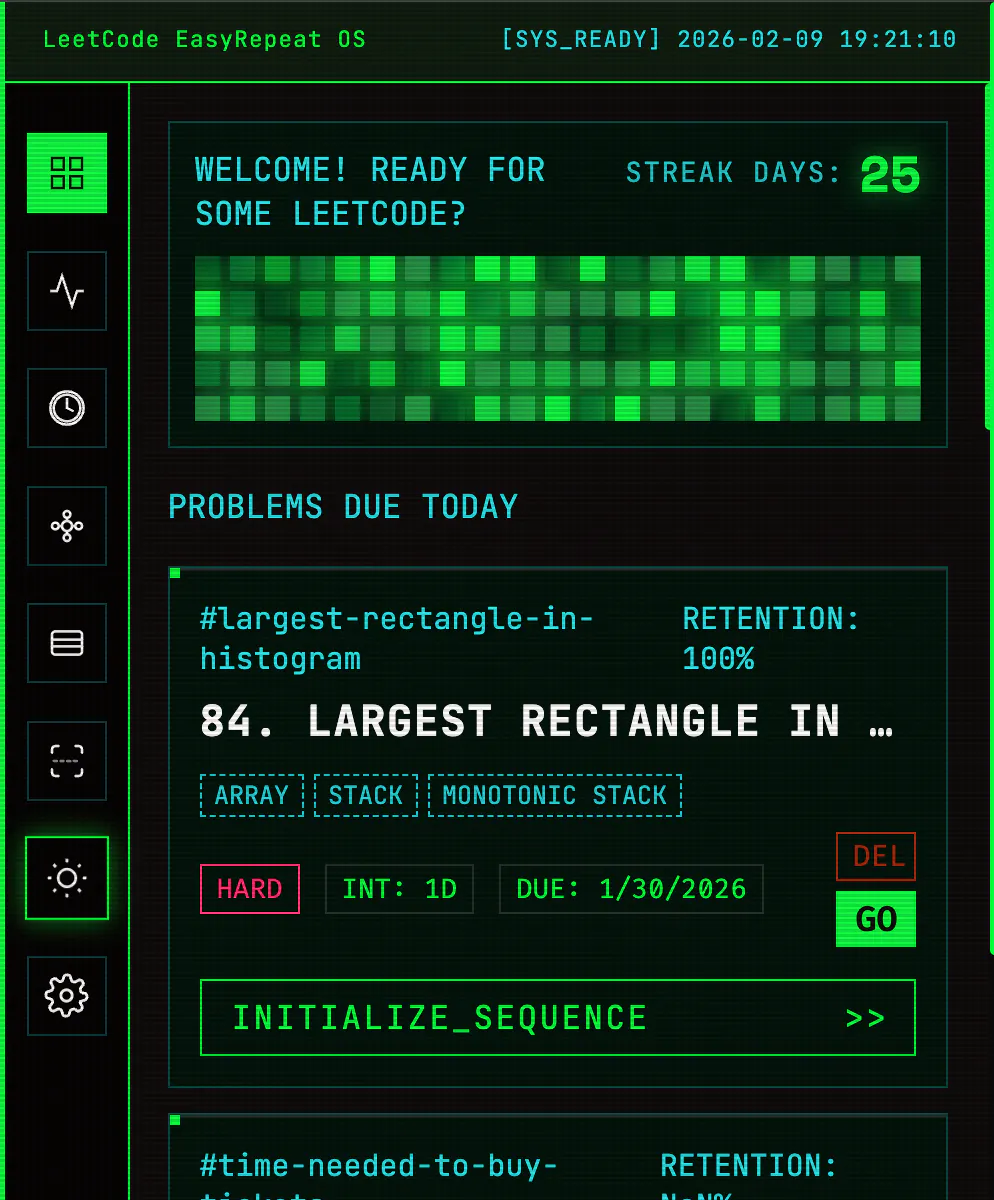994x1200 pixels.
Task: Open the settings gear icon in sidebar
Action: tap(67, 996)
